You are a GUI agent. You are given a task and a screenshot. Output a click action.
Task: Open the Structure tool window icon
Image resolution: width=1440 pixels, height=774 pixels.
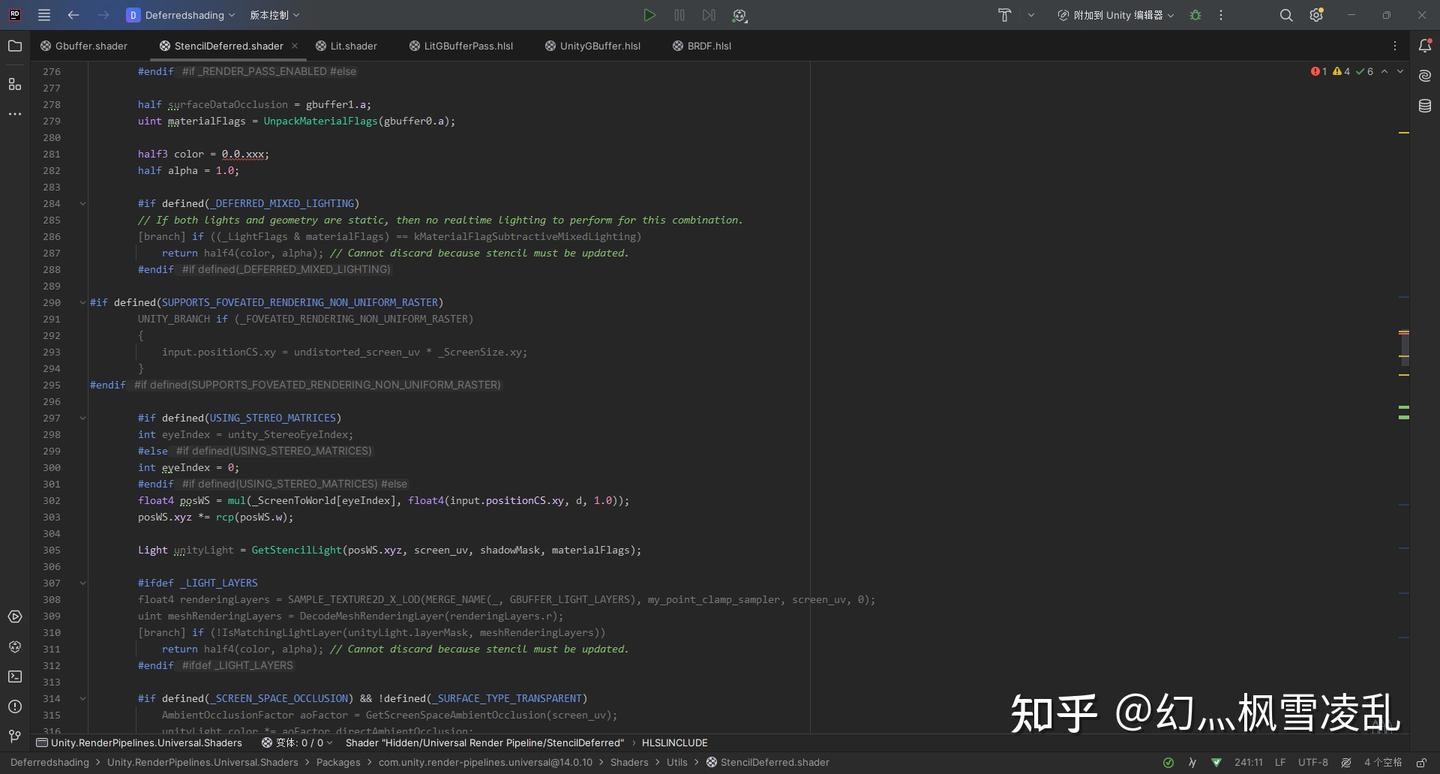tap(14, 84)
